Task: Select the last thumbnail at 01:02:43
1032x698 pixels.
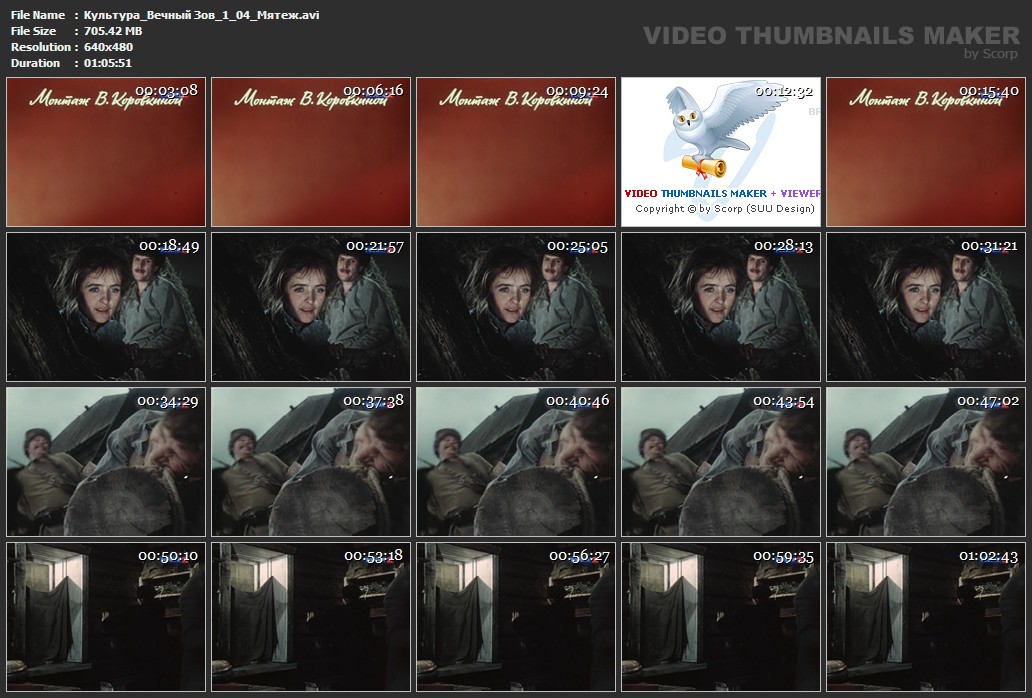Action: [926, 617]
